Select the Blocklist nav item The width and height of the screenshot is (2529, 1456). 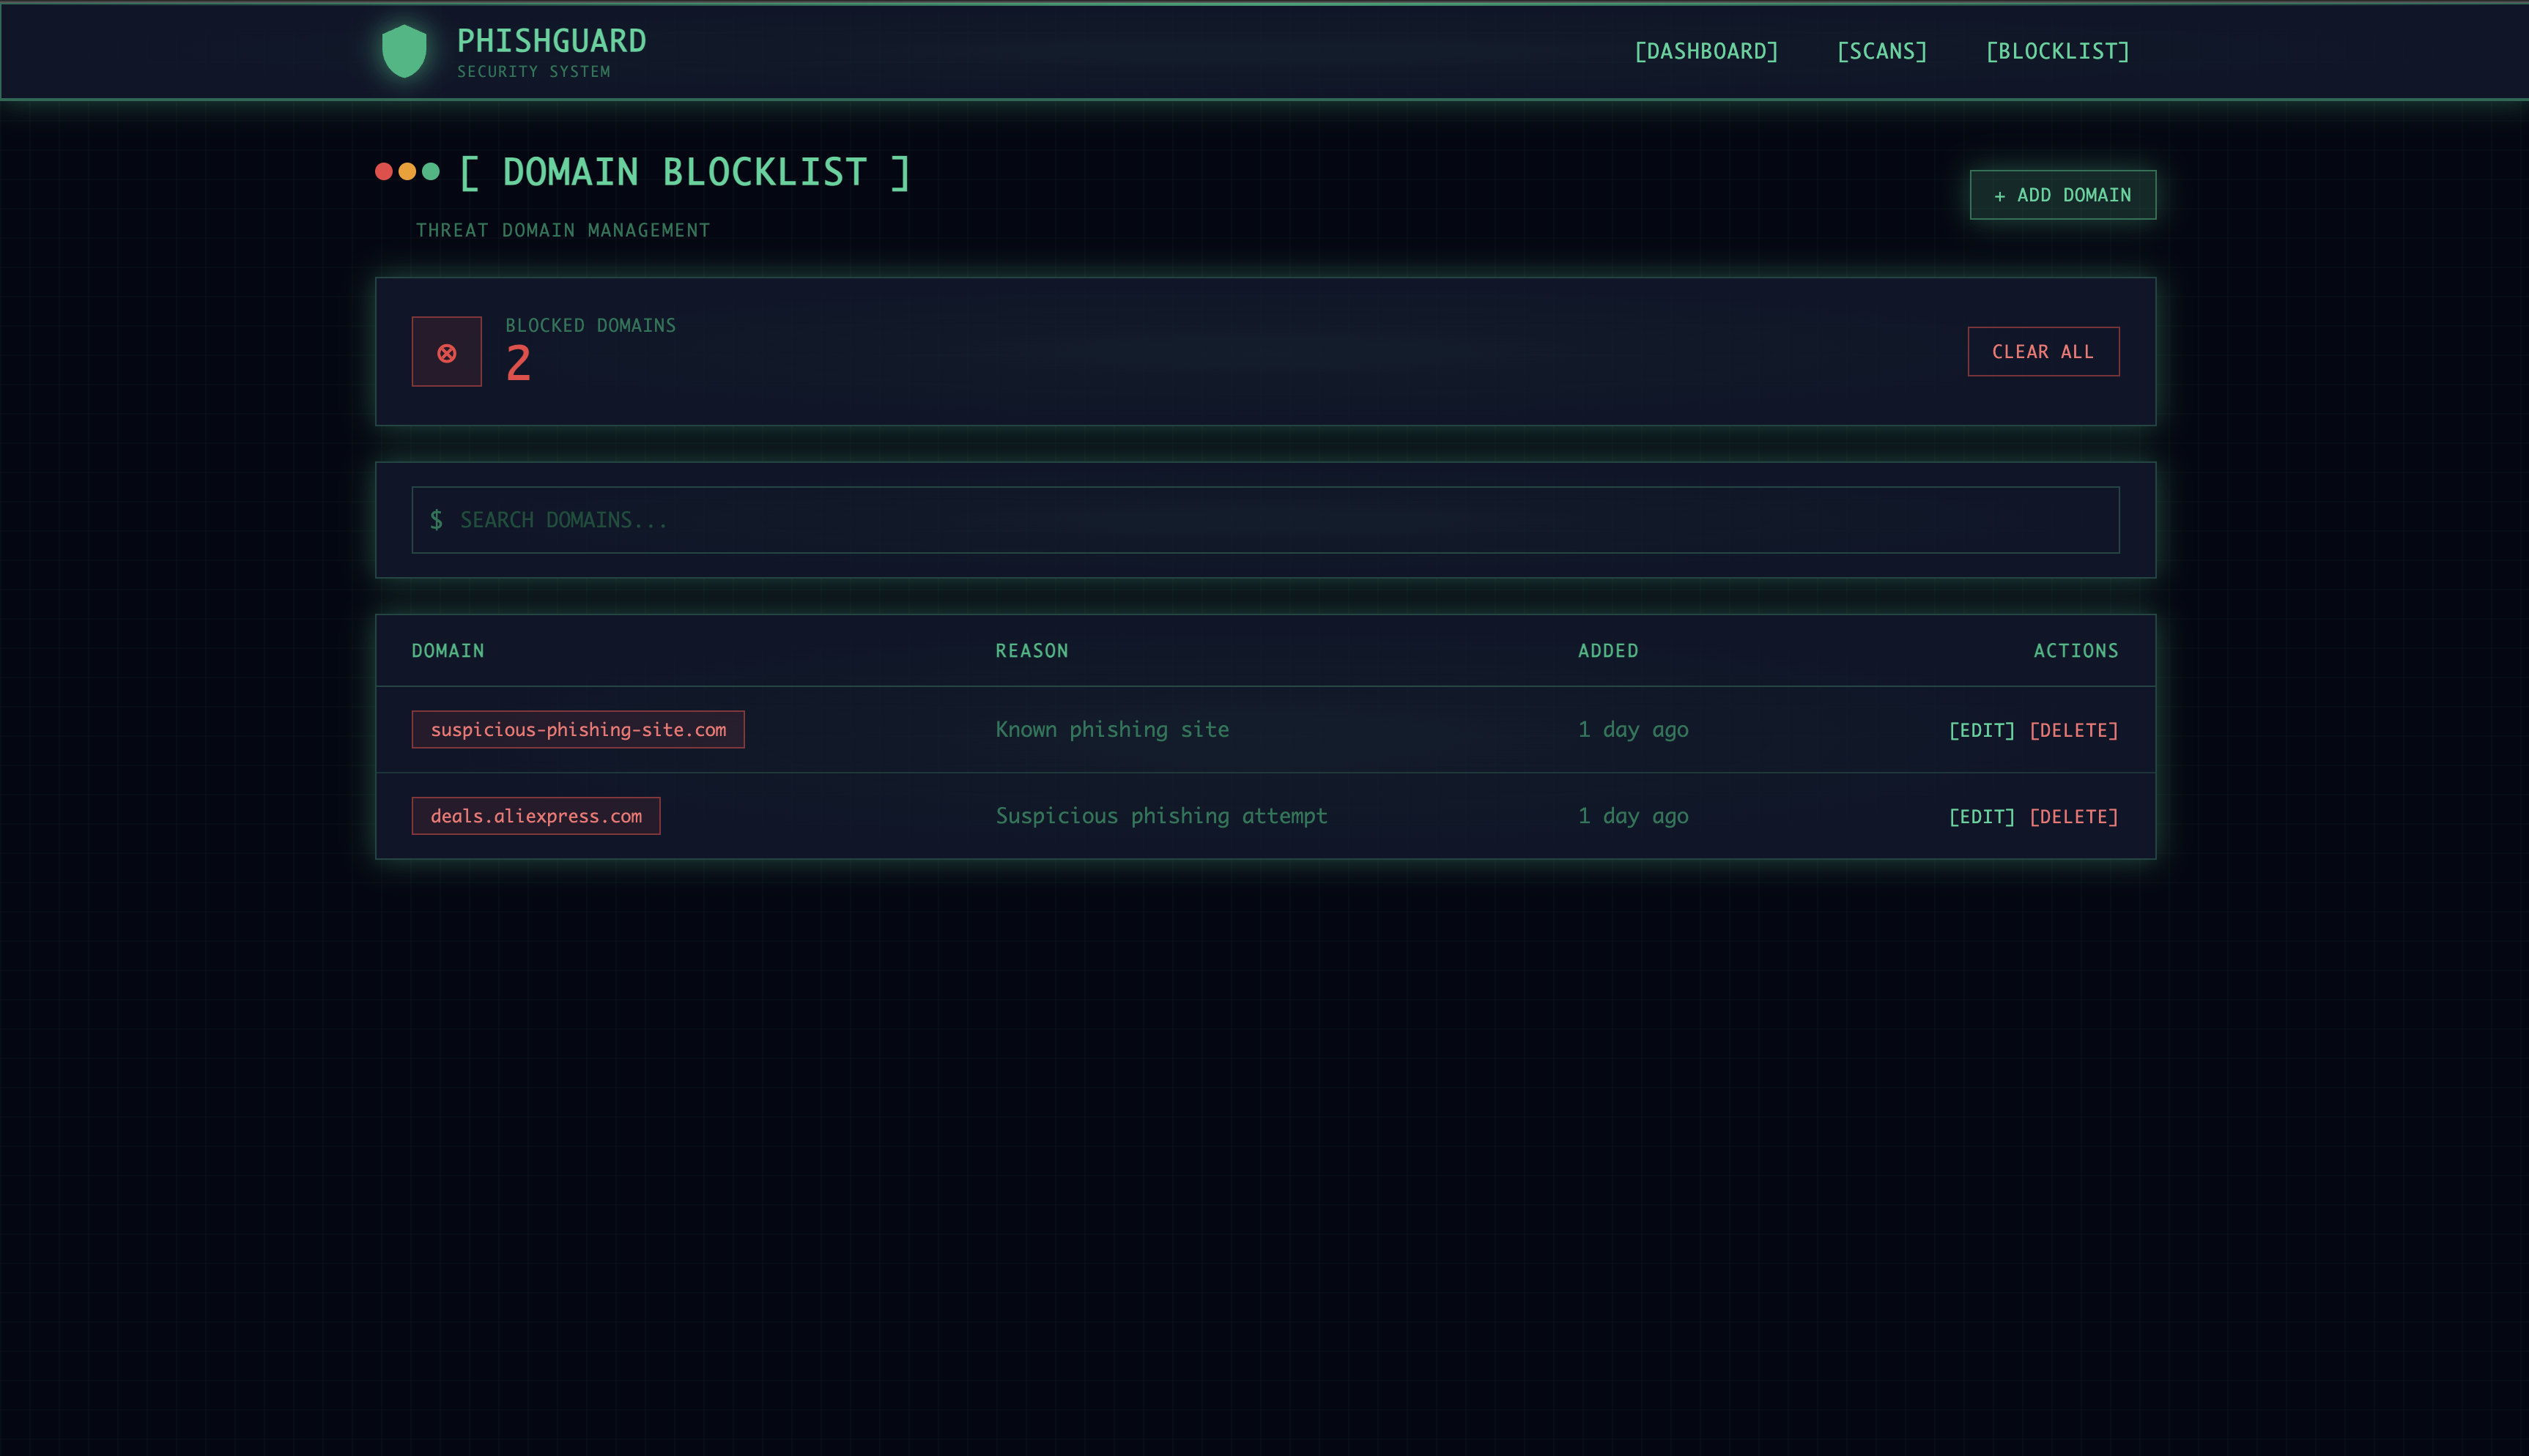click(x=2057, y=51)
